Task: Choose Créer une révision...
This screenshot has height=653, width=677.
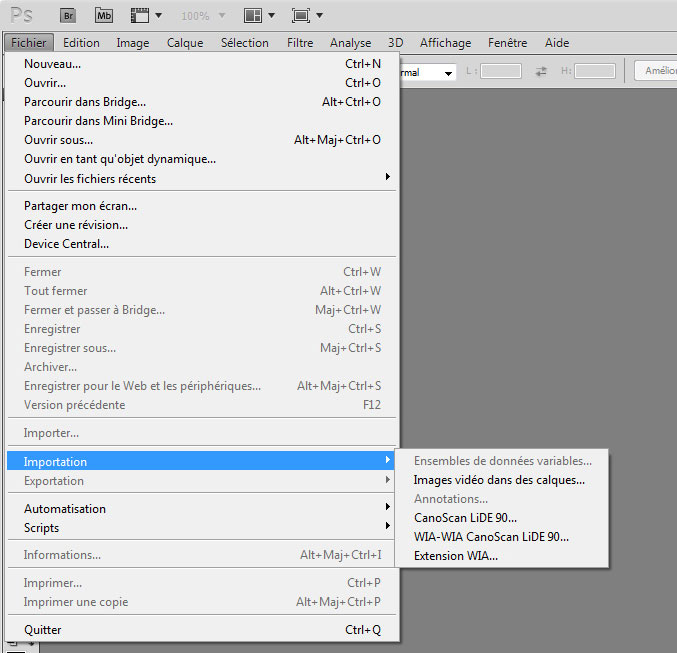Action: click(202, 225)
